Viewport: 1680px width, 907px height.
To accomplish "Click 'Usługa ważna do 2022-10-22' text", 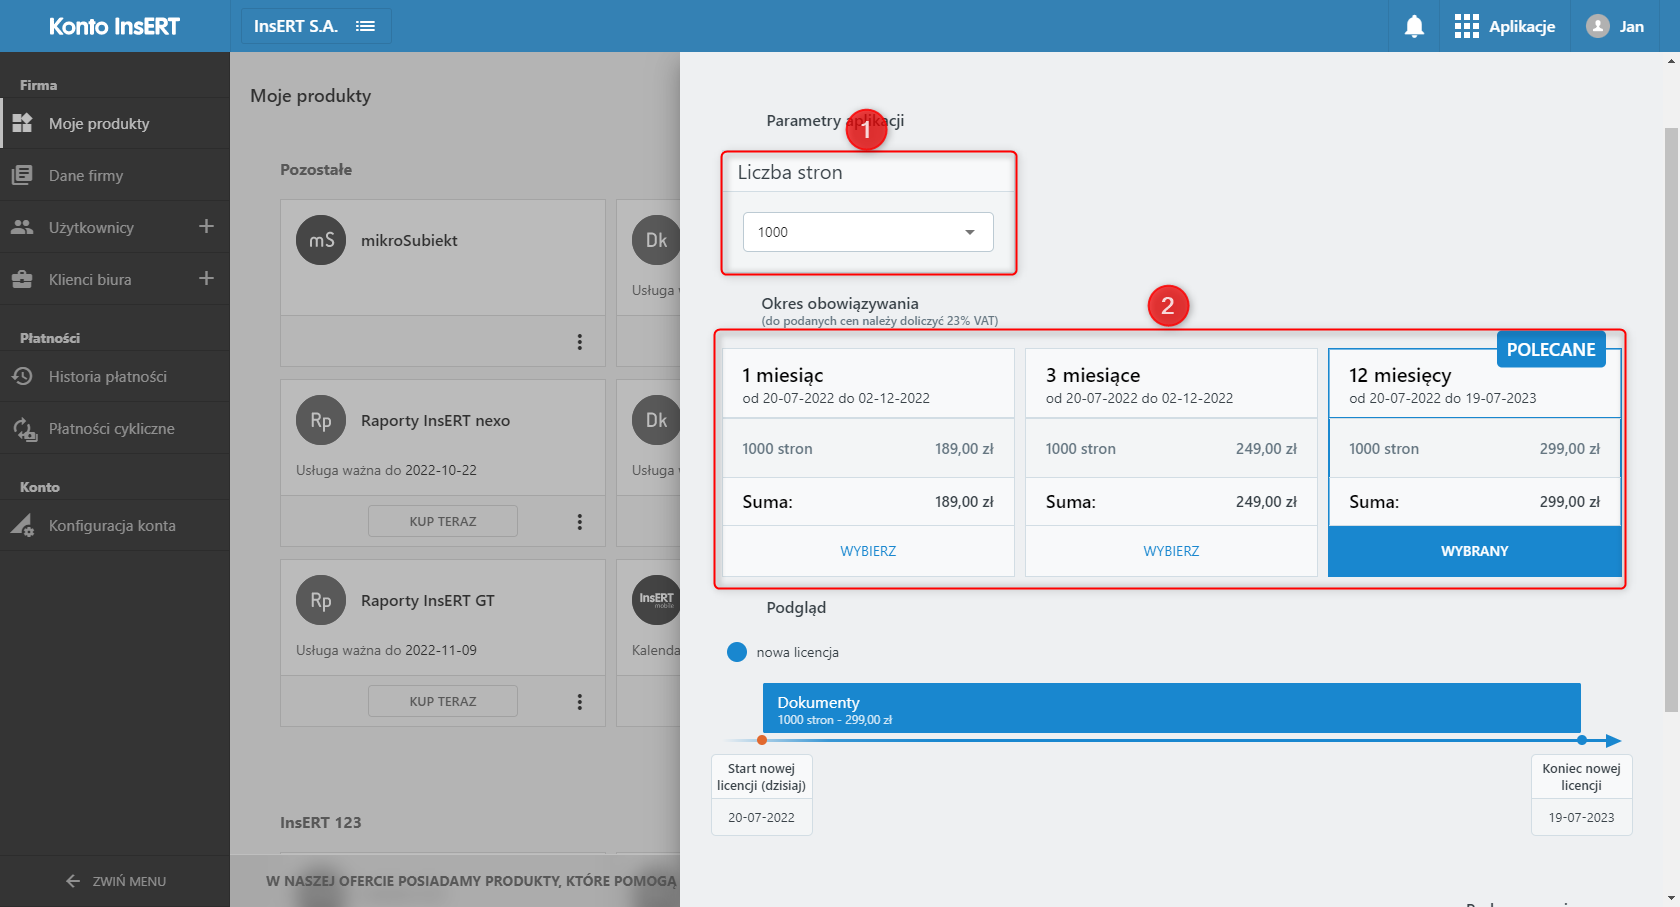I will (x=386, y=470).
